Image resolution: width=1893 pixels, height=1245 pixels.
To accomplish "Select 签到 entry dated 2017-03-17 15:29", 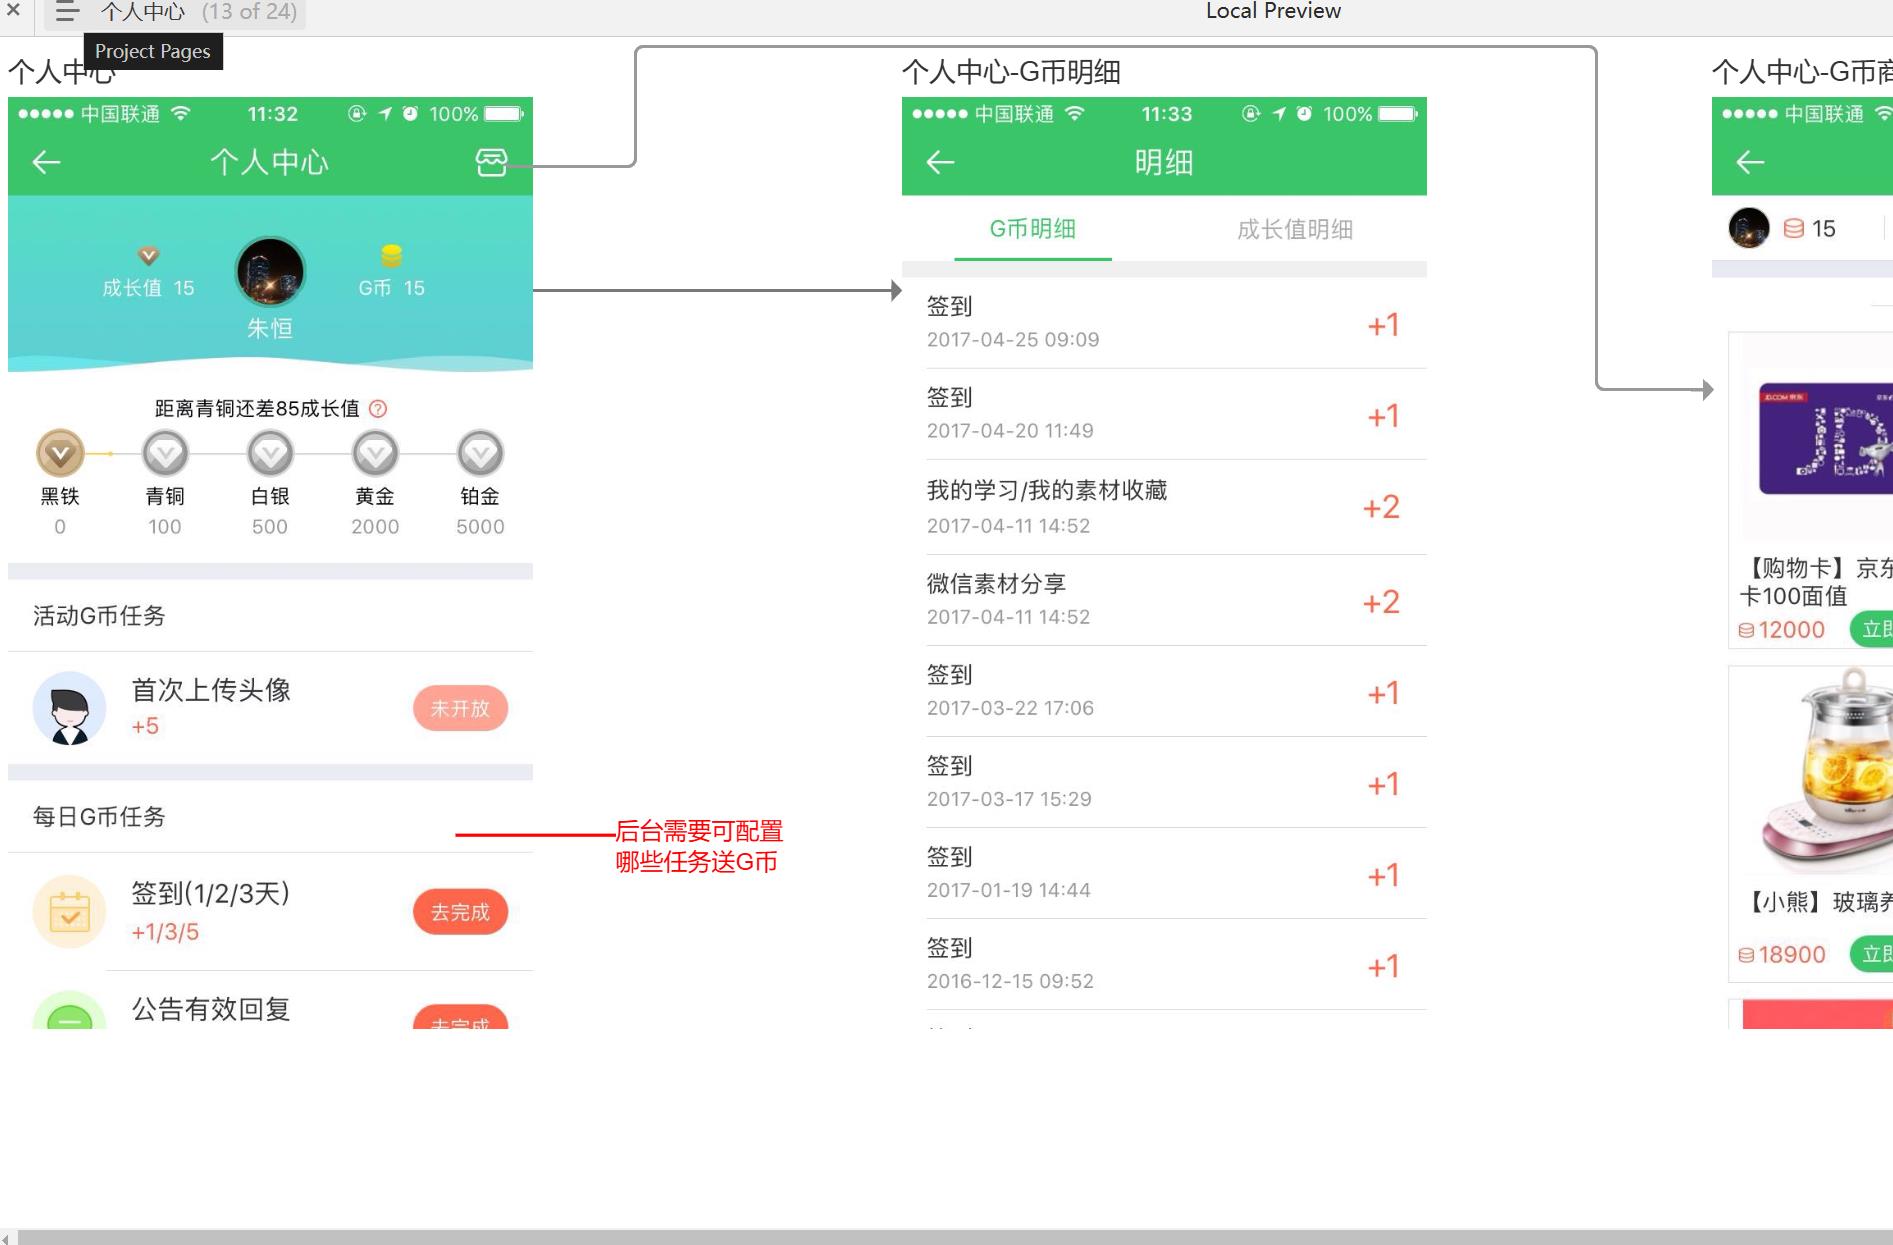I will (1164, 782).
